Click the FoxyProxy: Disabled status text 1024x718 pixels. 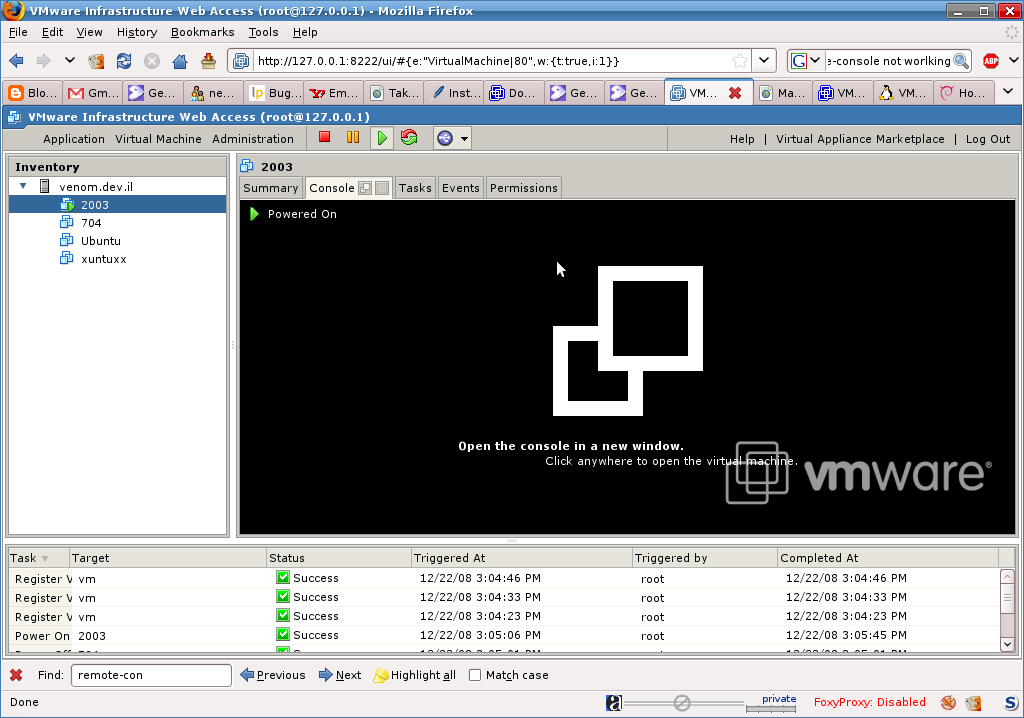point(869,702)
